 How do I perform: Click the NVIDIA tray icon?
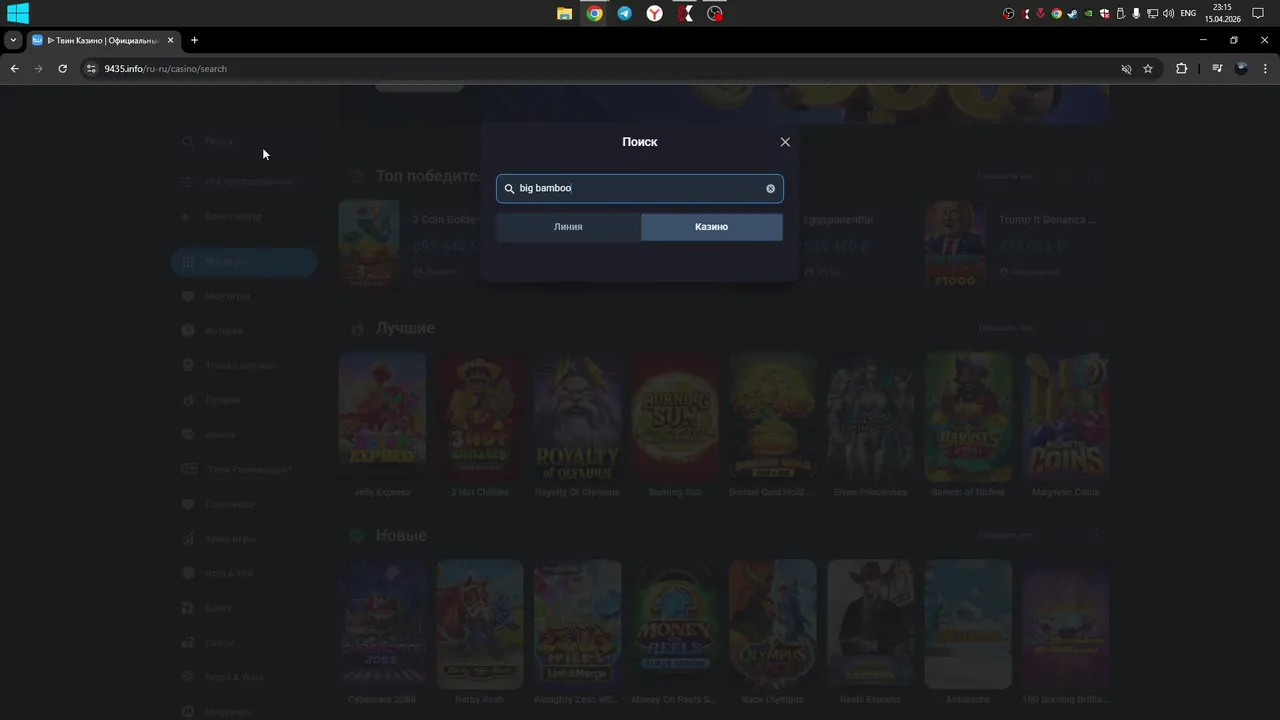point(1089,13)
